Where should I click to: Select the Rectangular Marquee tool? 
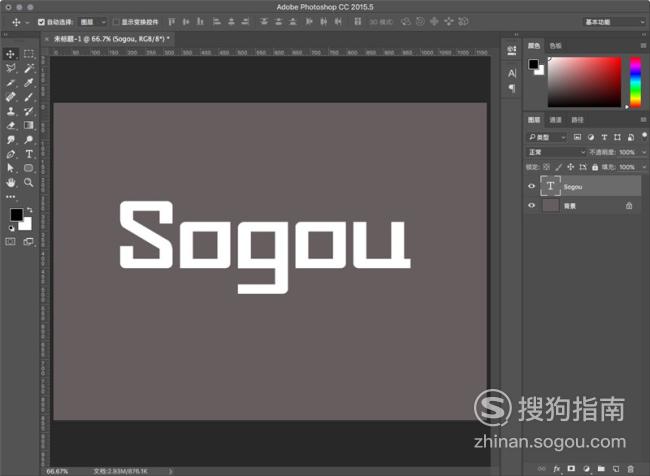pyautogui.click(x=29, y=54)
